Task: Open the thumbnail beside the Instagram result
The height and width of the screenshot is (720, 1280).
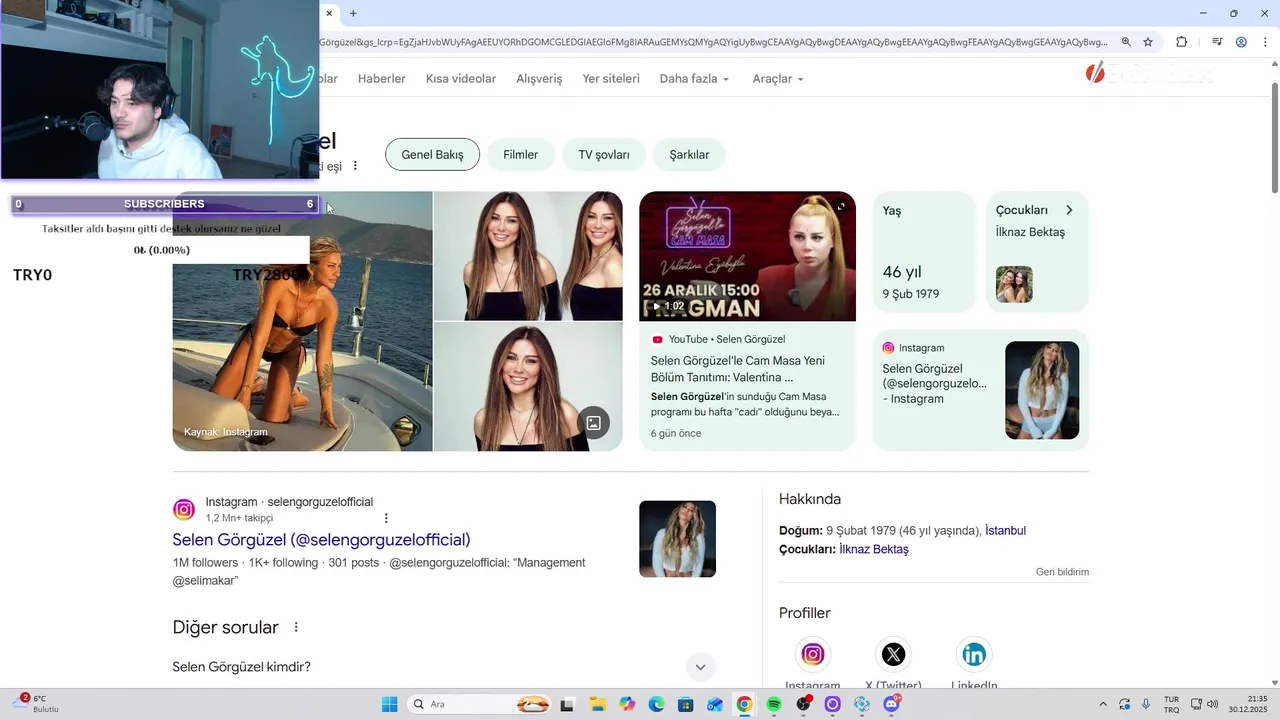Action: point(677,539)
